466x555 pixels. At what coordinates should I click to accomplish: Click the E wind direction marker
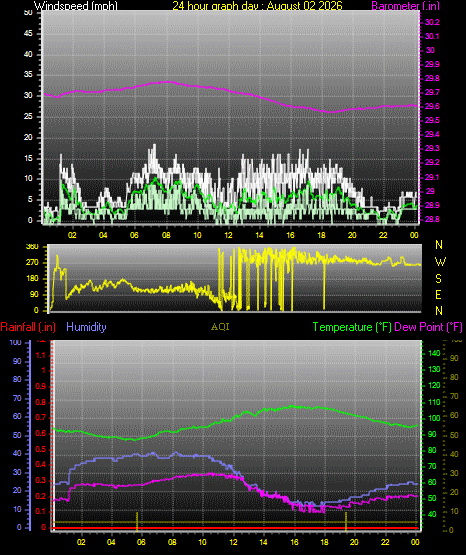tap(438, 294)
